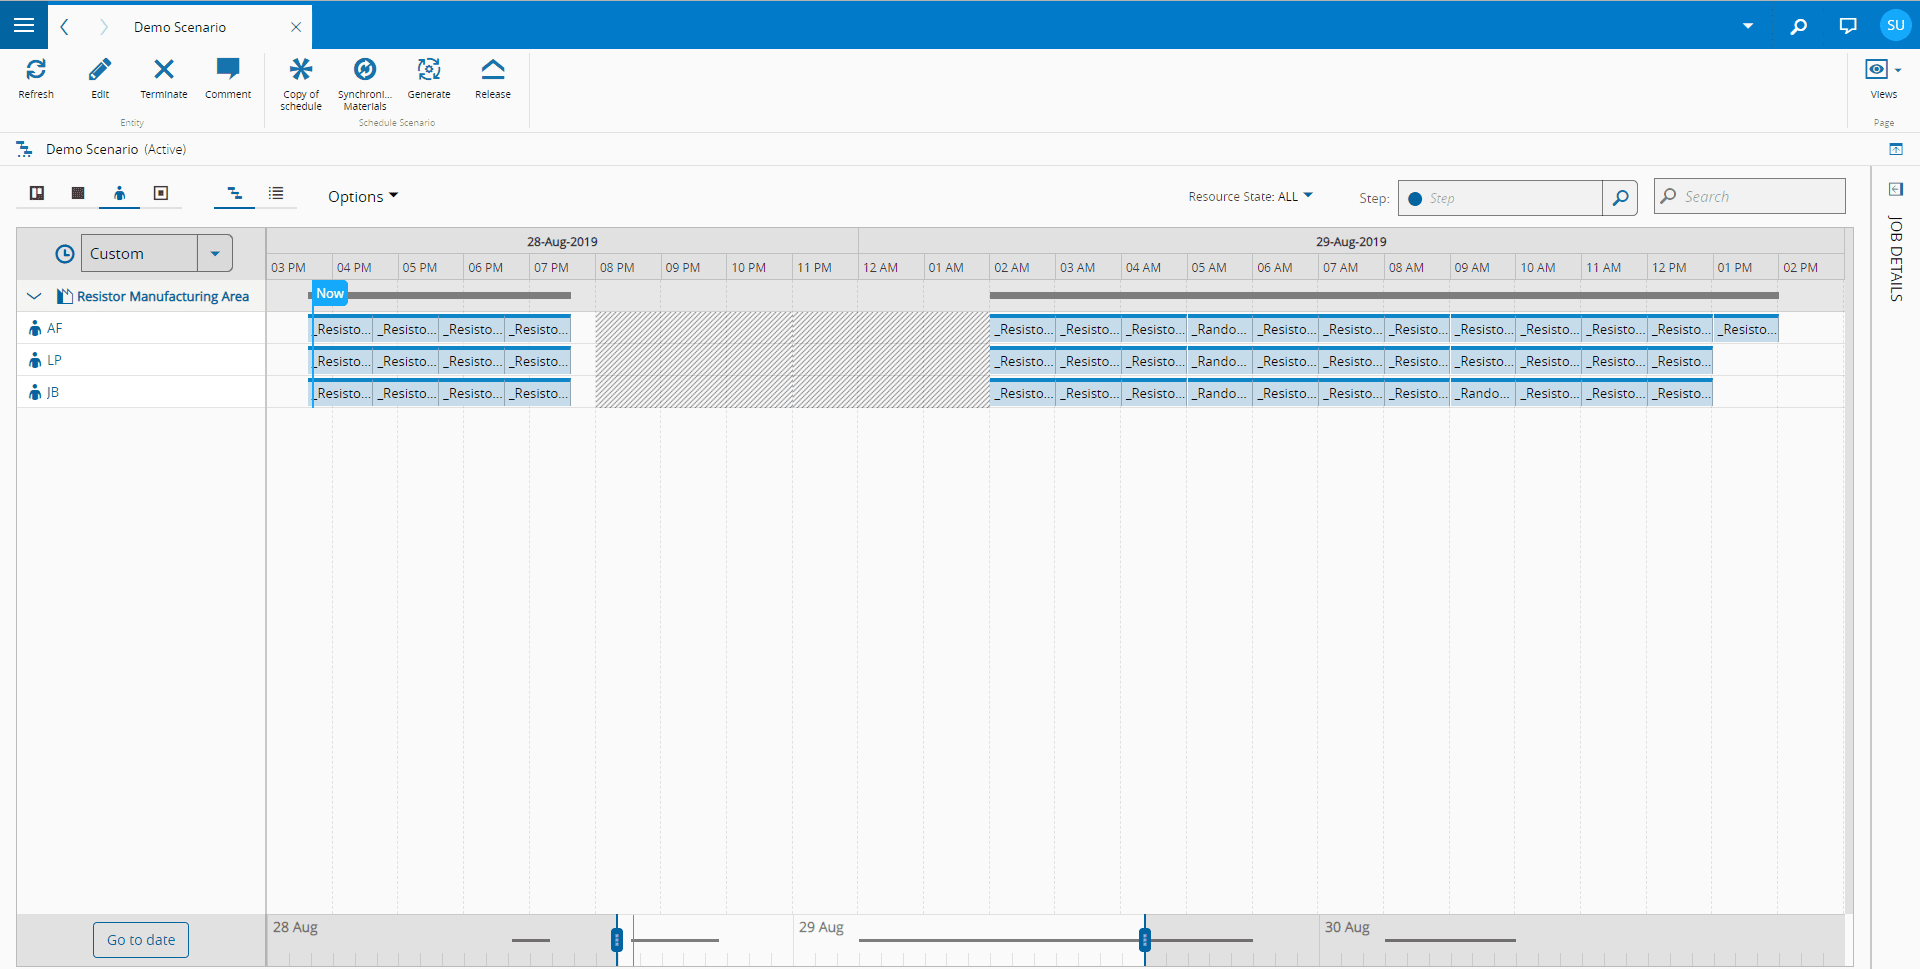Open the JOB DETAILS side panel

(1895, 258)
